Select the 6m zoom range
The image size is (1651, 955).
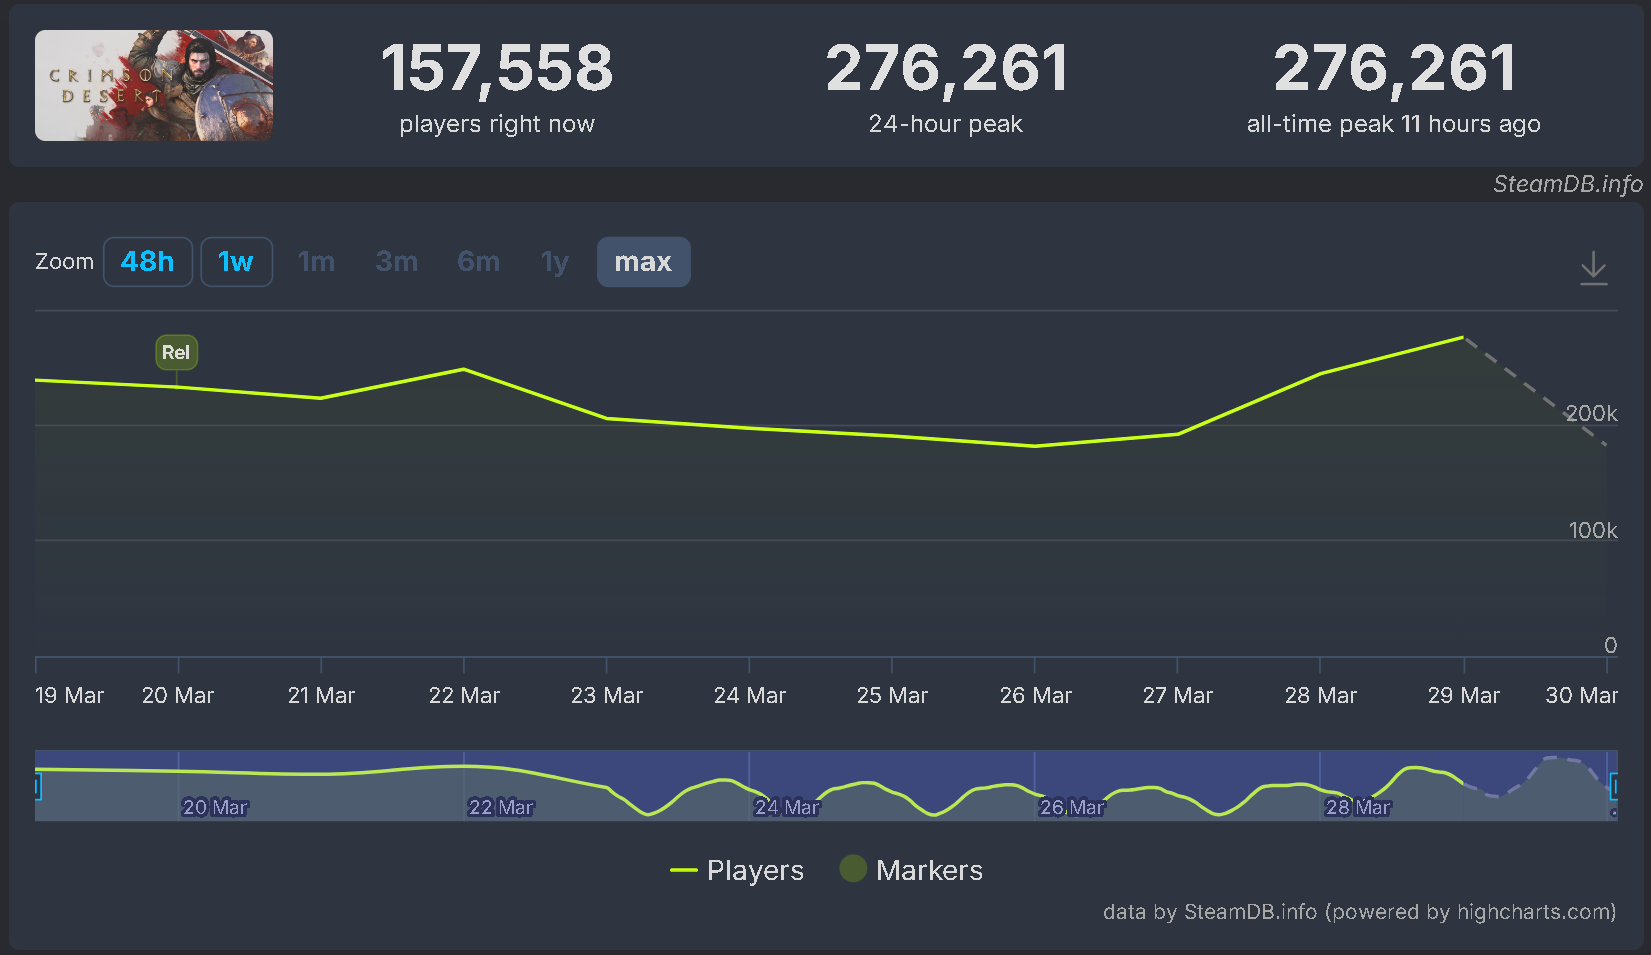(x=478, y=262)
